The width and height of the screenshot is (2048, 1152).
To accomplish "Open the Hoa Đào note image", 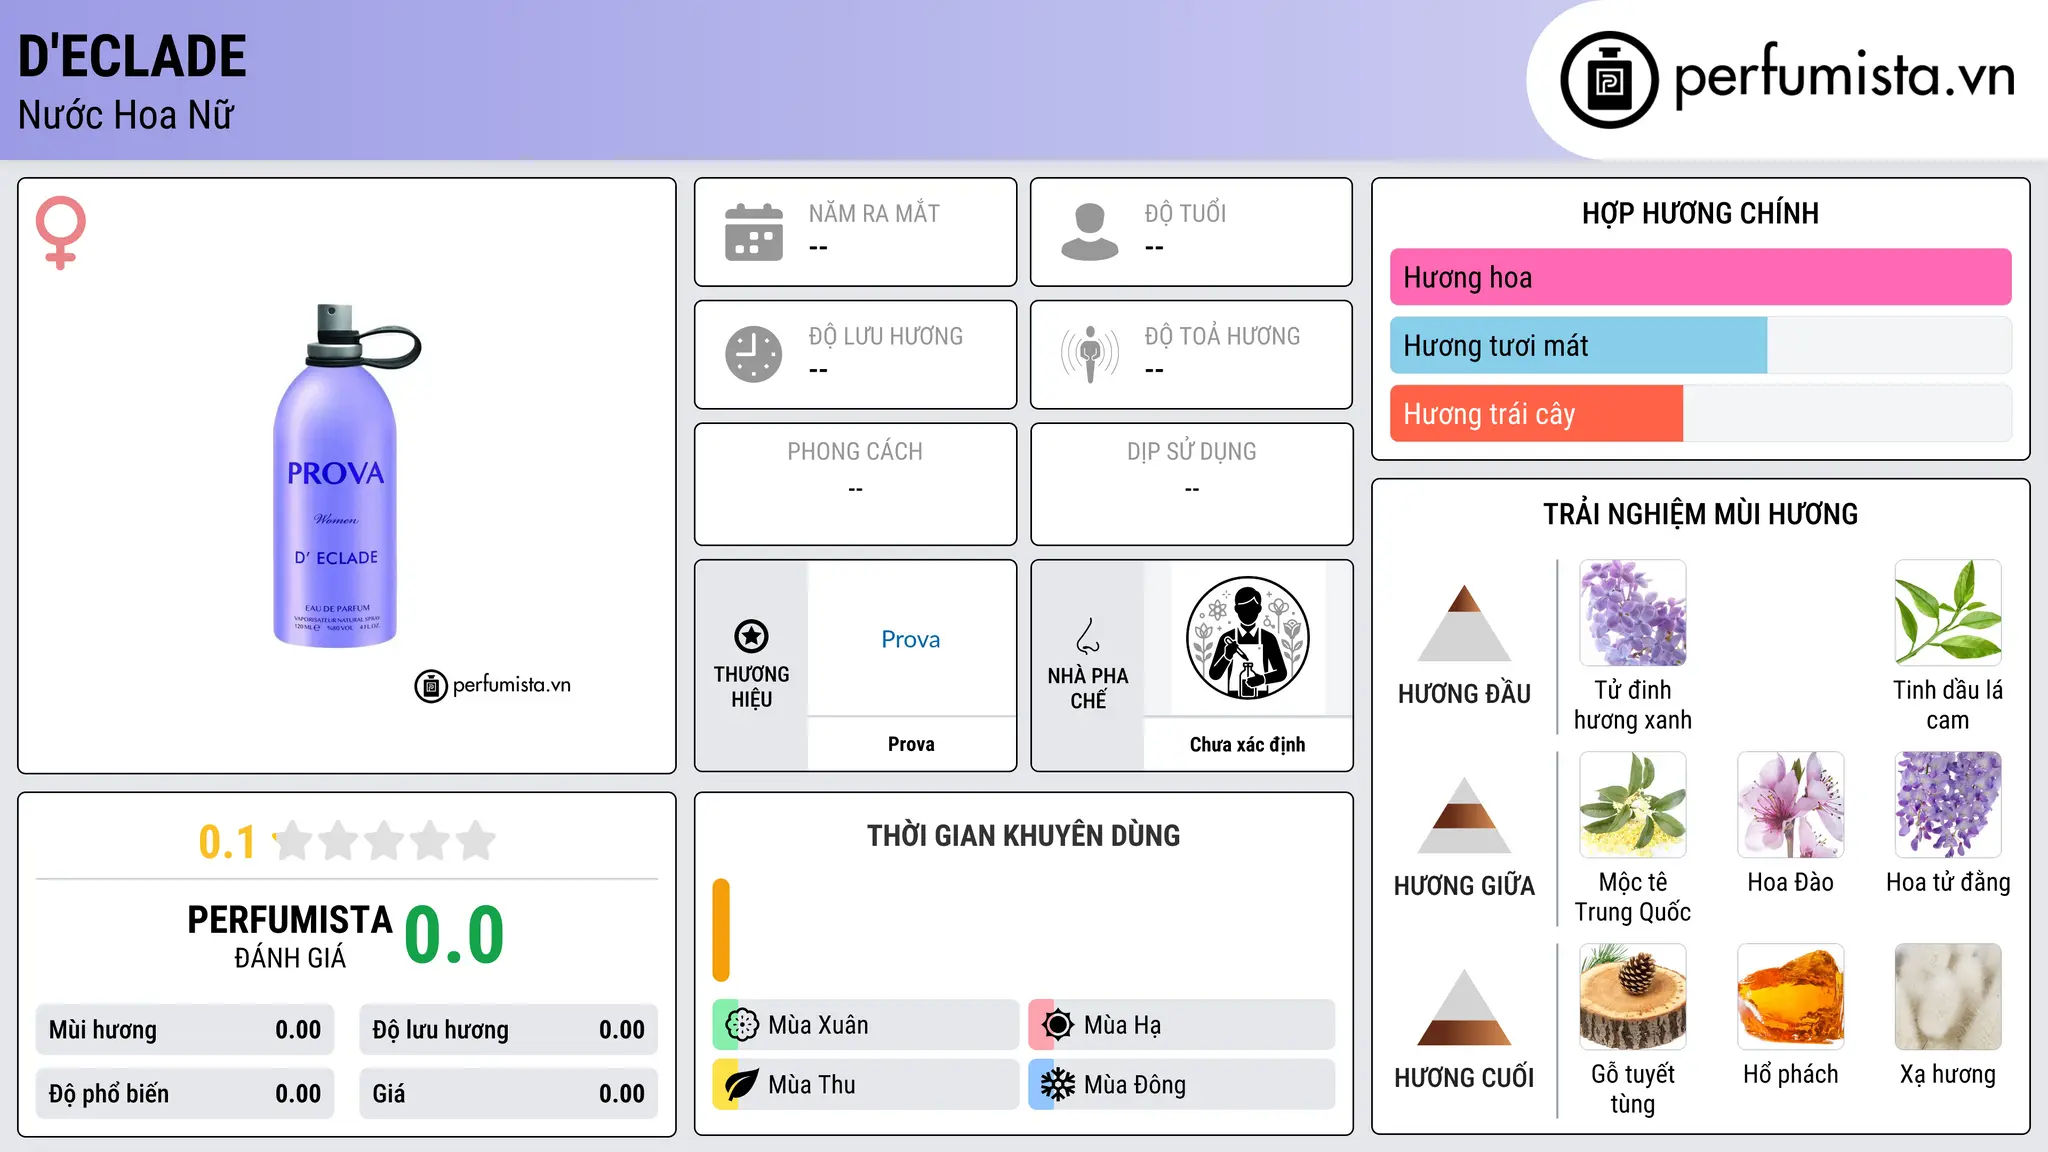I will pyautogui.click(x=1790, y=805).
